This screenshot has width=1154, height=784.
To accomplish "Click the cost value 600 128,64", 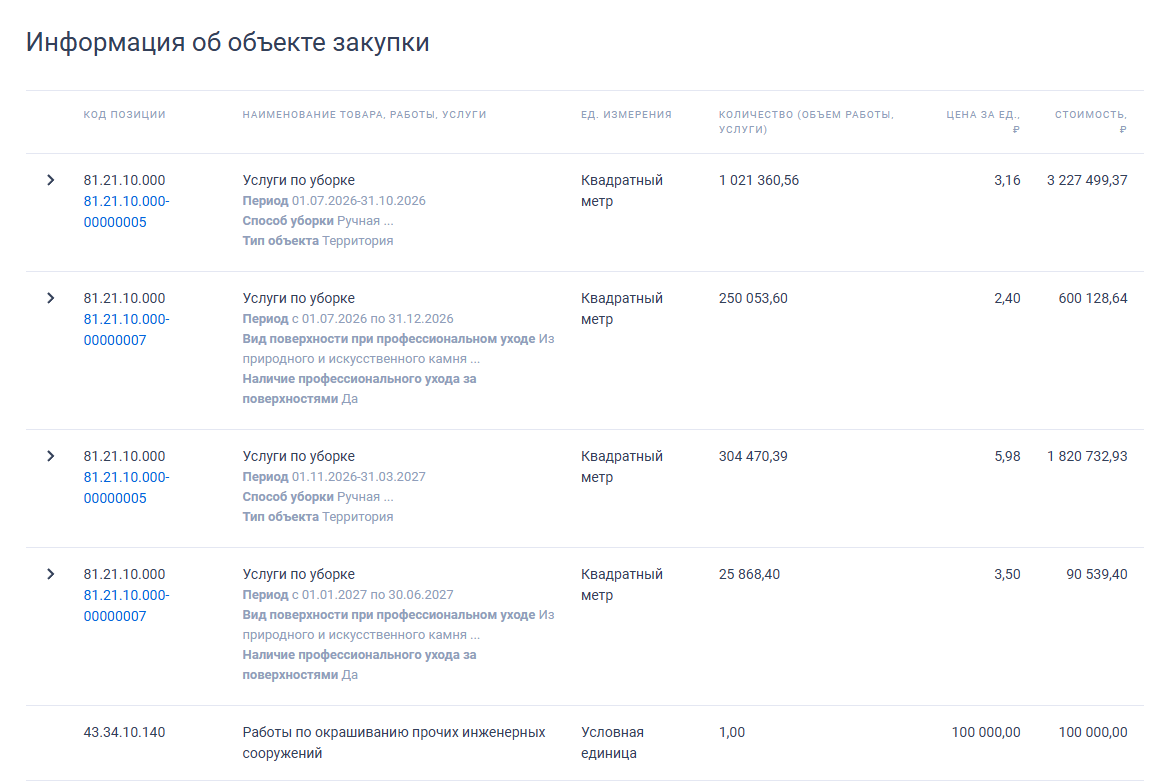I will (1093, 298).
